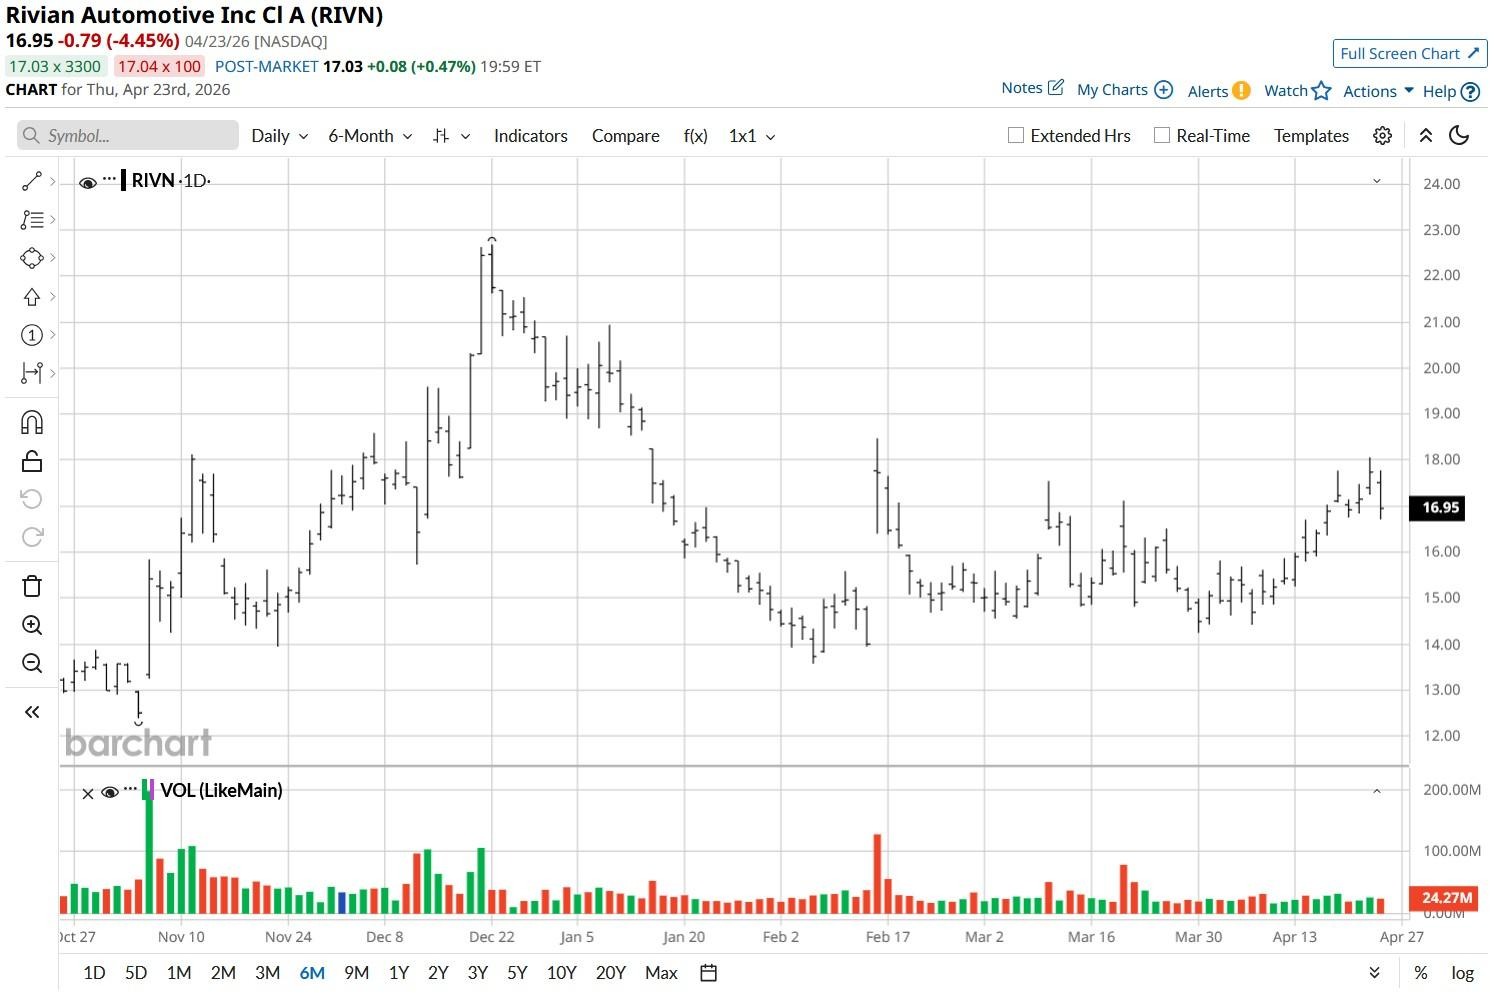Open the Indicators dialog
The height and width of the screenshot is (996, 1494).
point(530,136)
